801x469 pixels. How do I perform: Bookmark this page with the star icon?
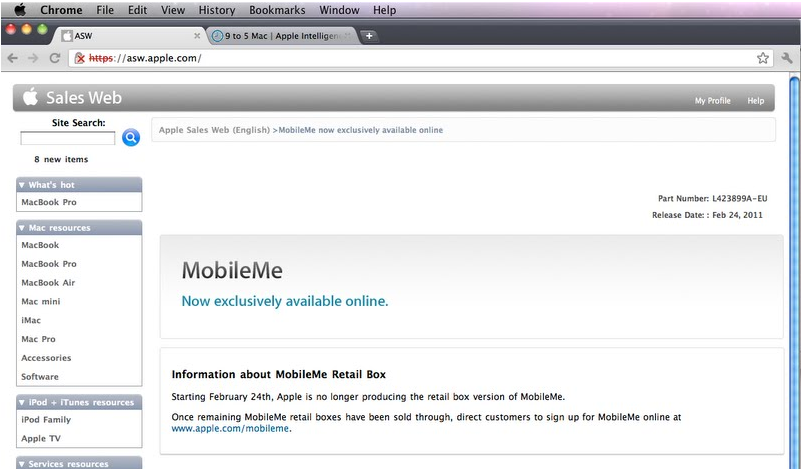point(763,58)
